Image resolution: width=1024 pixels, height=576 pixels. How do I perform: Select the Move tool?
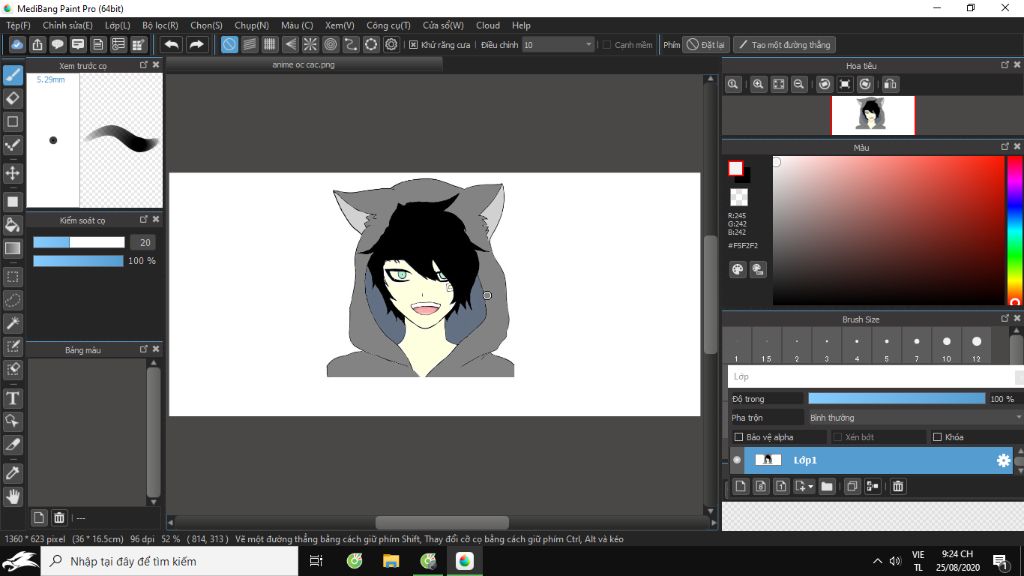(13, 173)
